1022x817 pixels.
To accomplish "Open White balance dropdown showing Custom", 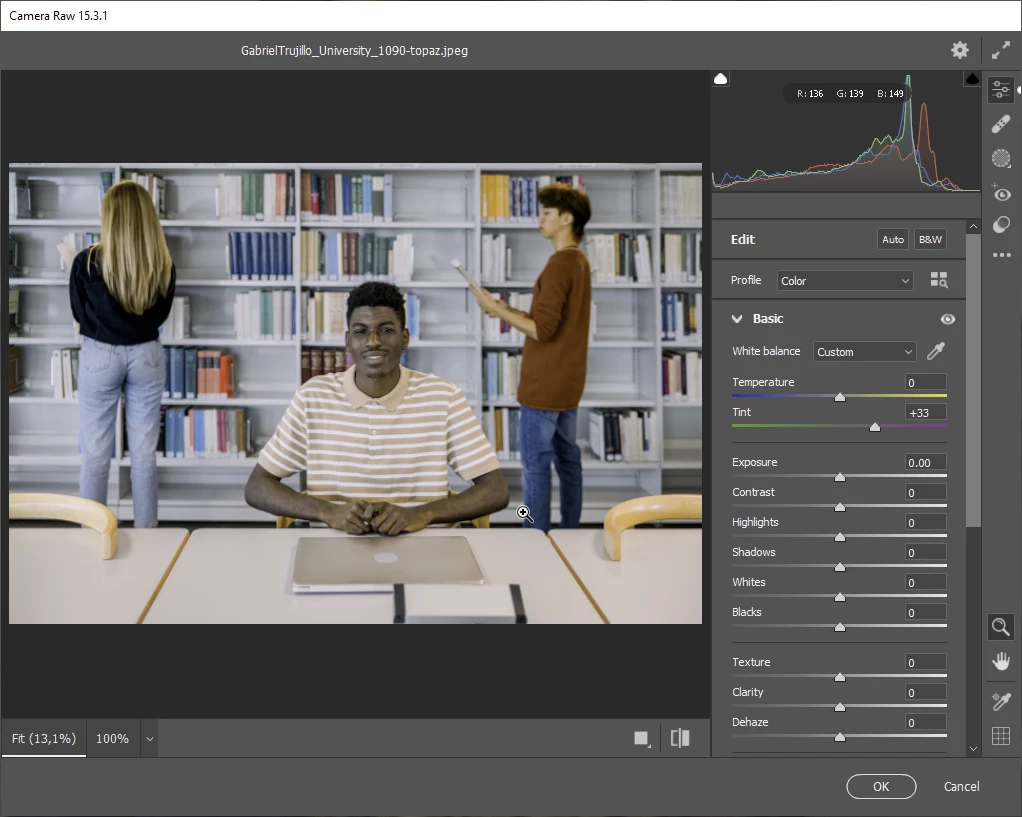I will click(x=864, y=351).
